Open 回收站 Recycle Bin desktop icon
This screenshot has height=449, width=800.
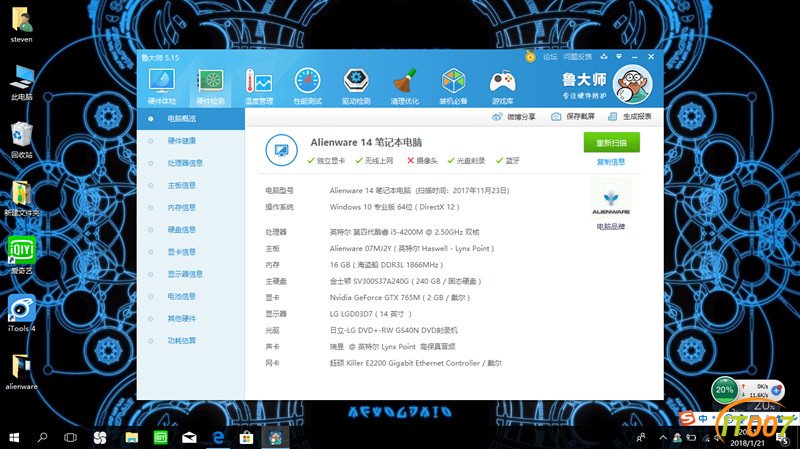(21, 140)
